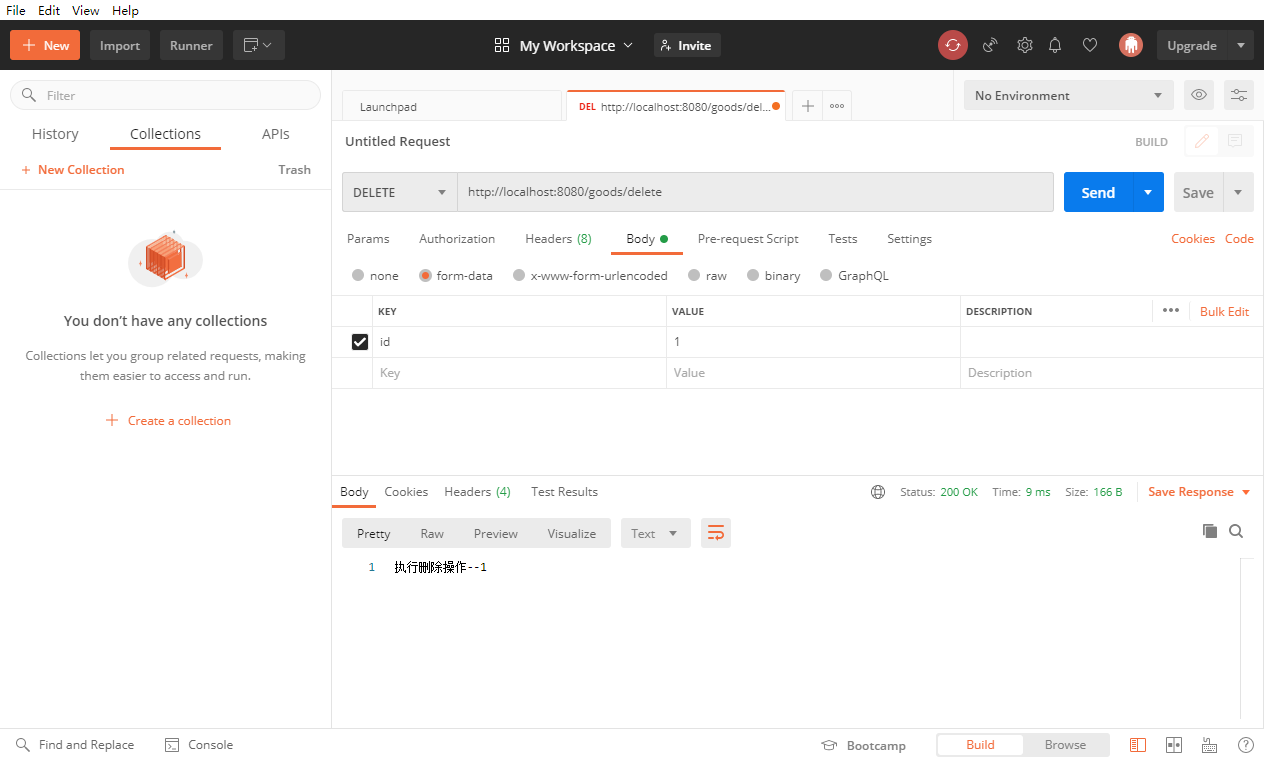Open the help question mark icon
Screen dimensions: 1264x761
pyautogui.click(x=1246, y=745)
